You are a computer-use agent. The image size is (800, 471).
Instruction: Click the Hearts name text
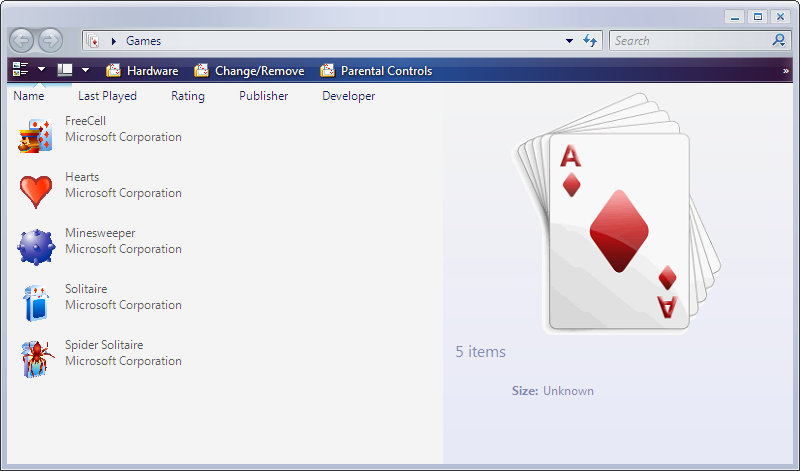(x=82, y=177)
